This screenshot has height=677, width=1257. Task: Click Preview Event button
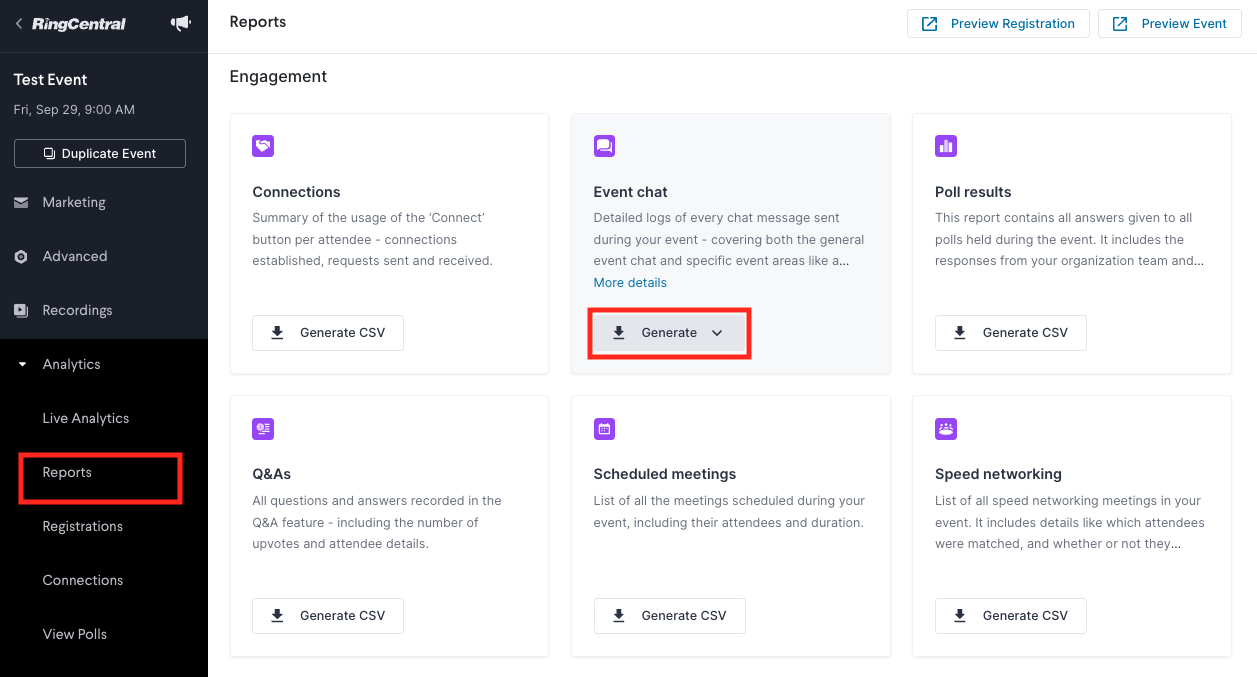click(x=1170, y=24)
